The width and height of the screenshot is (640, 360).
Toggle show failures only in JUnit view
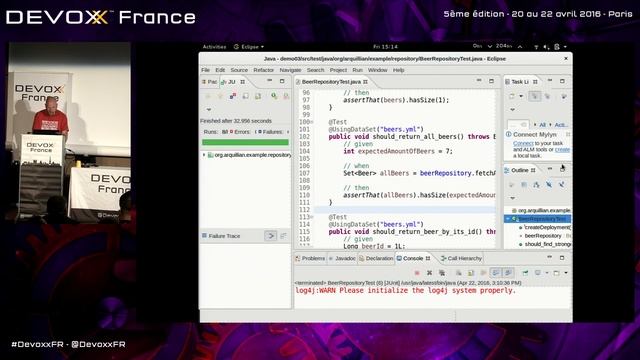(233, 96)
